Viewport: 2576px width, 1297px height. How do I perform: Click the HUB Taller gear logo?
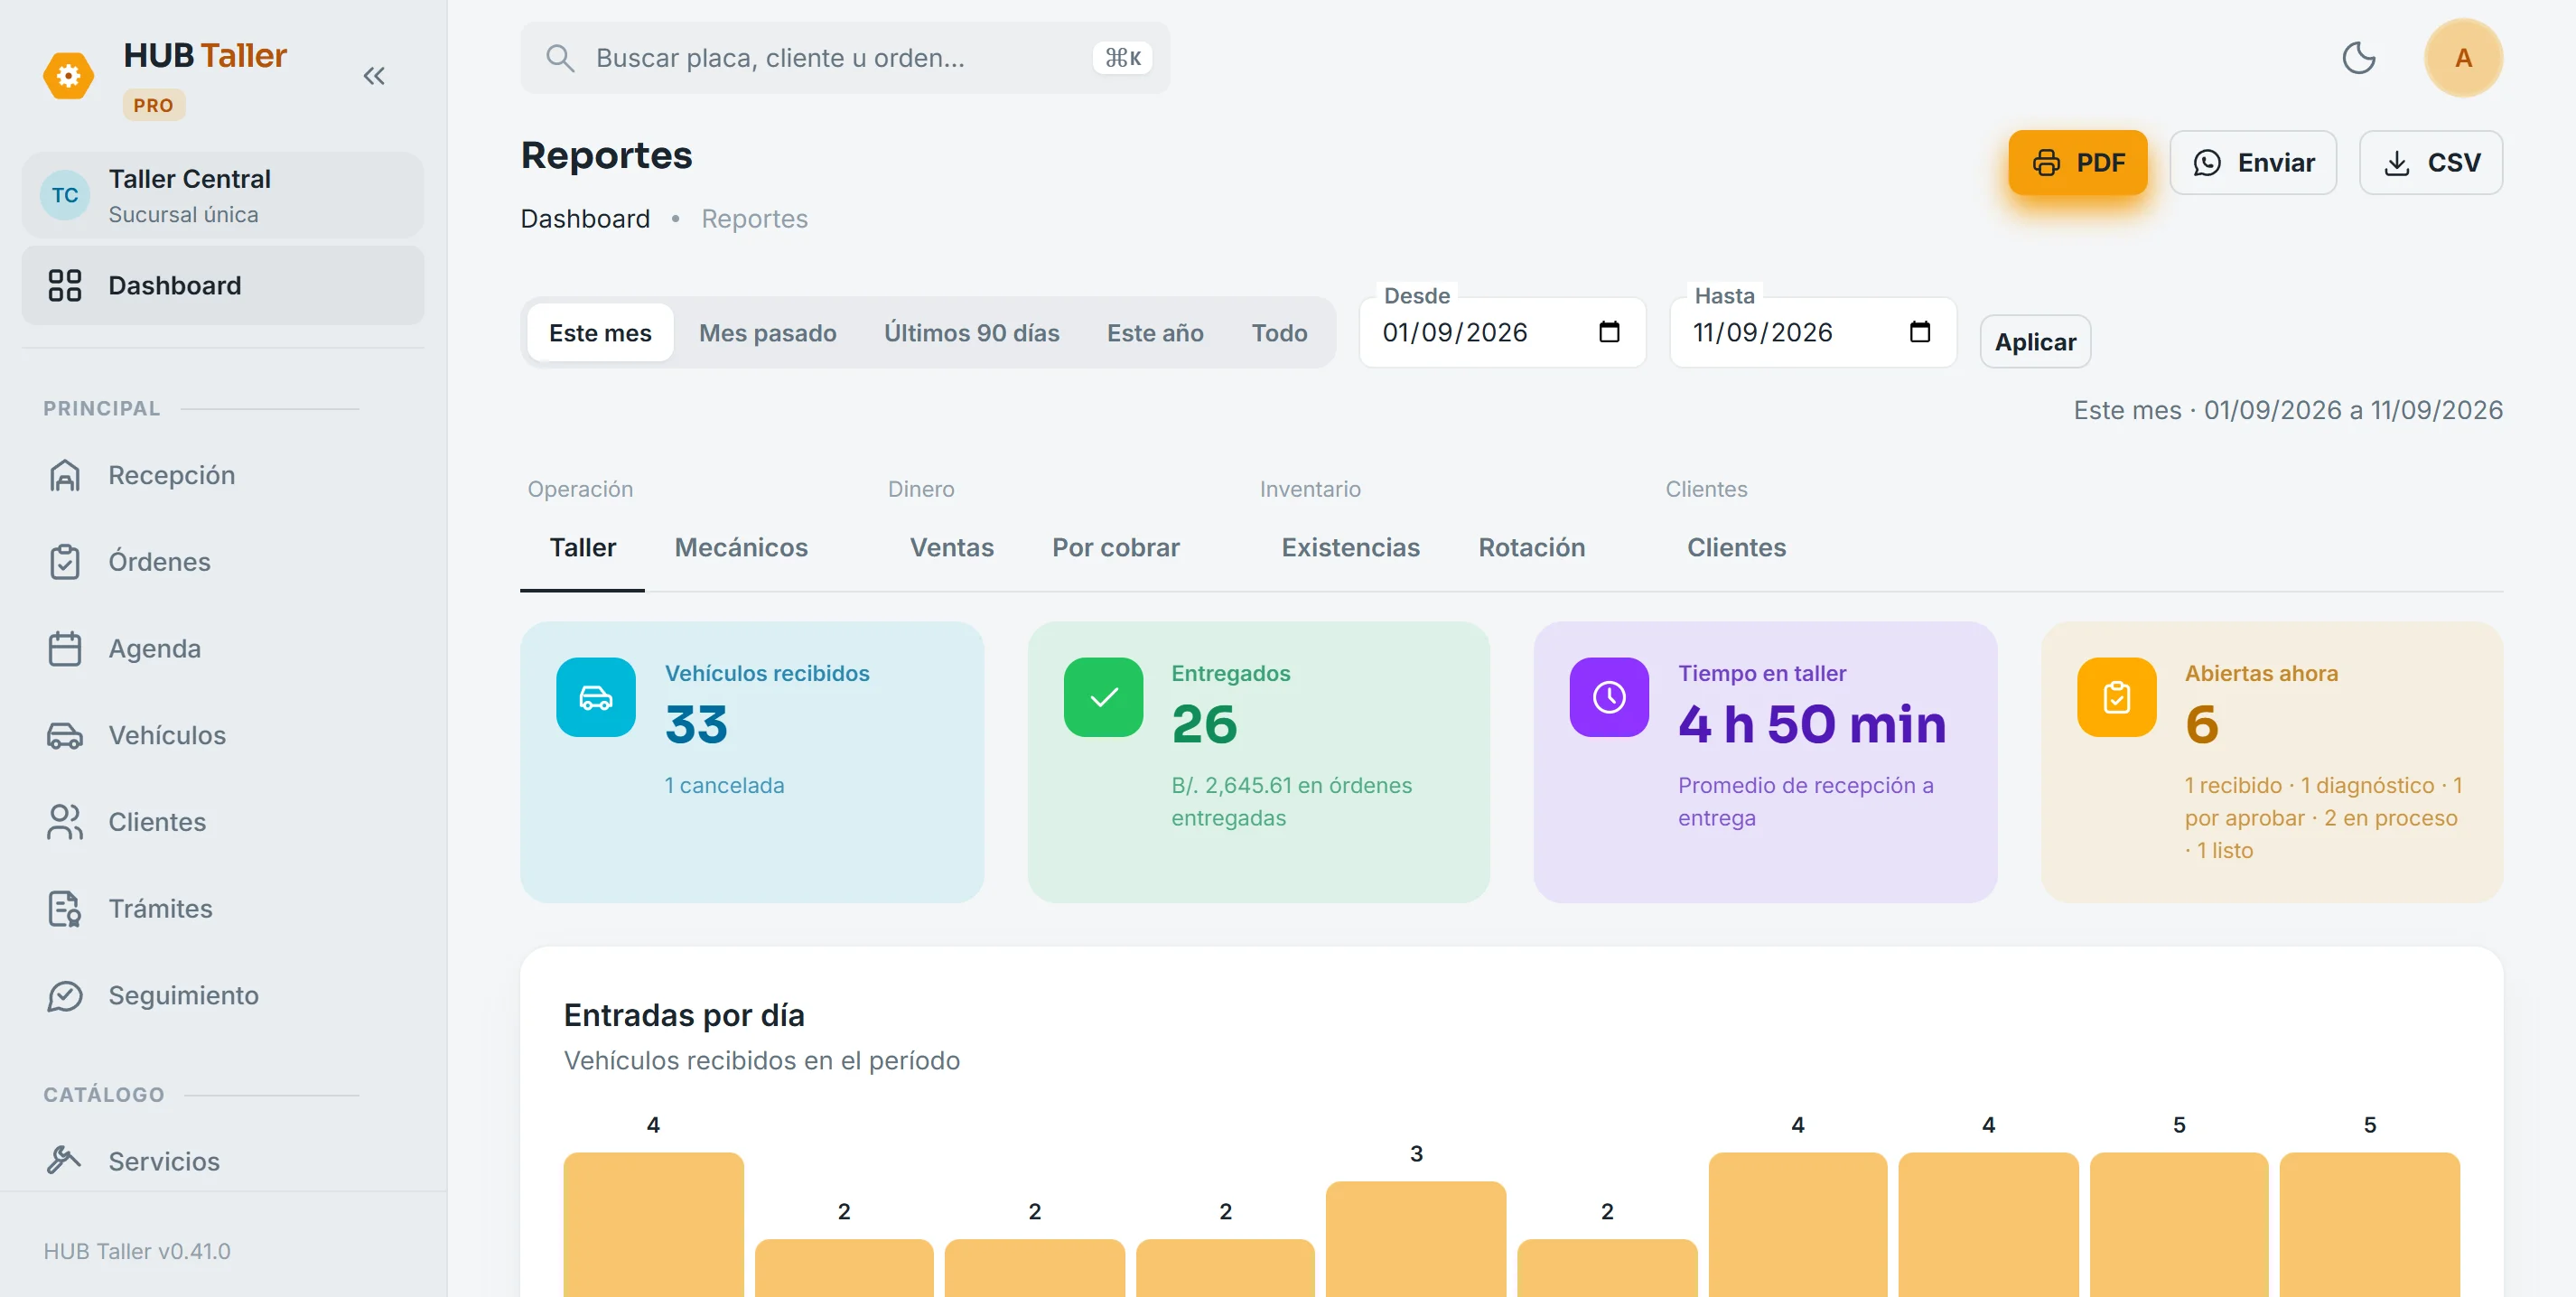pos(68,76)
